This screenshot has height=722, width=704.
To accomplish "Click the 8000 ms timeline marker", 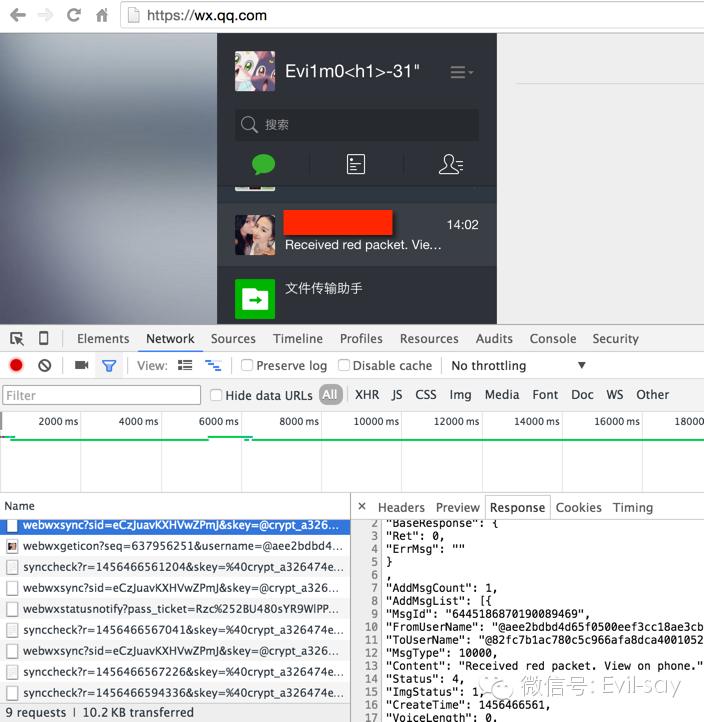I will click(x=299, y=421).
